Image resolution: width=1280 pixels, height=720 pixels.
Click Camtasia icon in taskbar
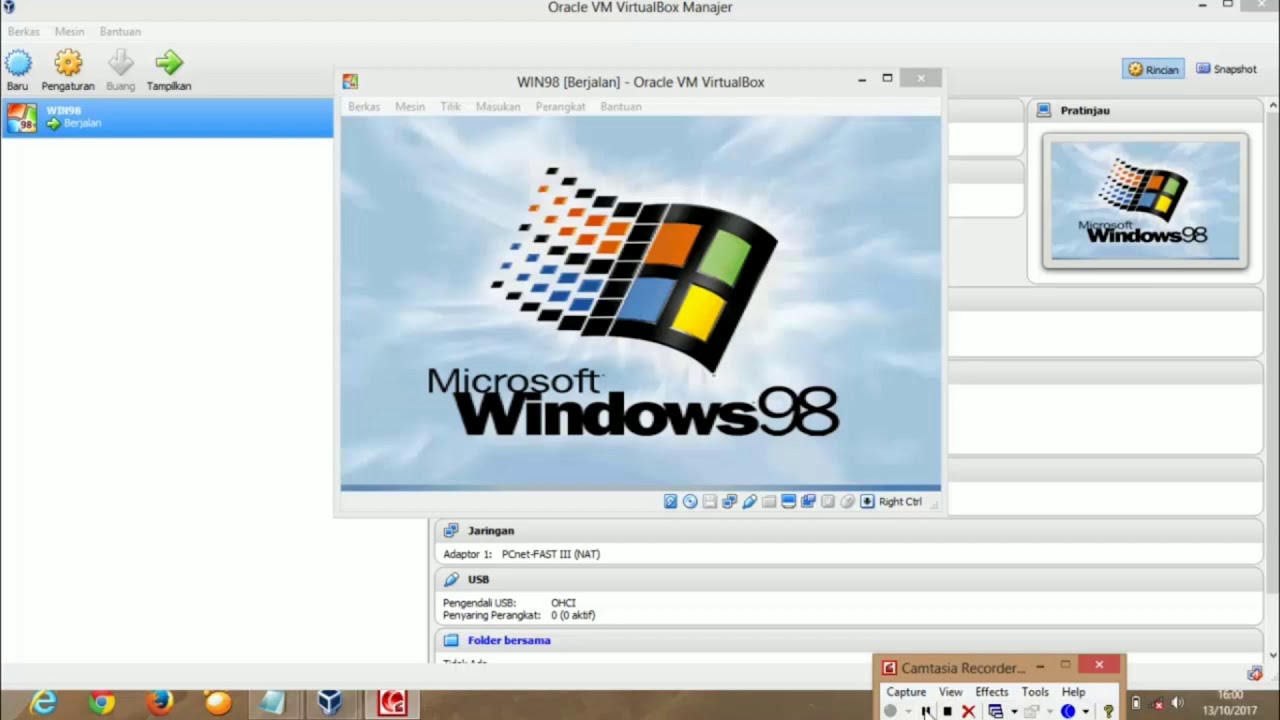[392, 704]
